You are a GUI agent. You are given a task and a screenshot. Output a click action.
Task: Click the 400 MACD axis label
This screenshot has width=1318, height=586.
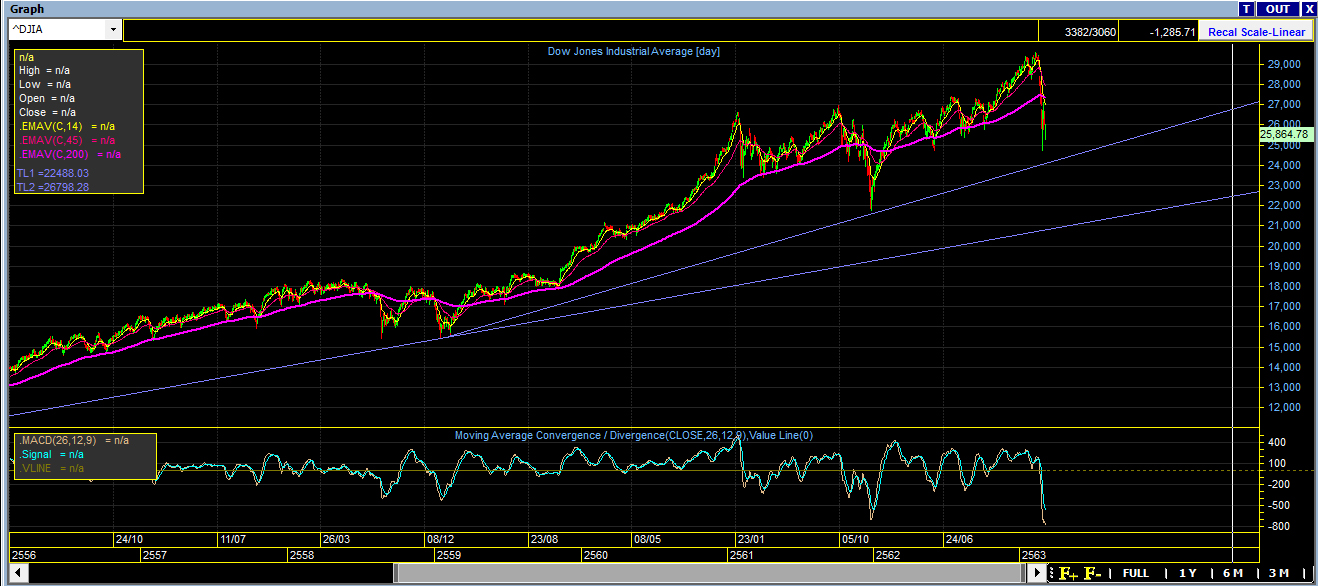[x=1279, y=442]
